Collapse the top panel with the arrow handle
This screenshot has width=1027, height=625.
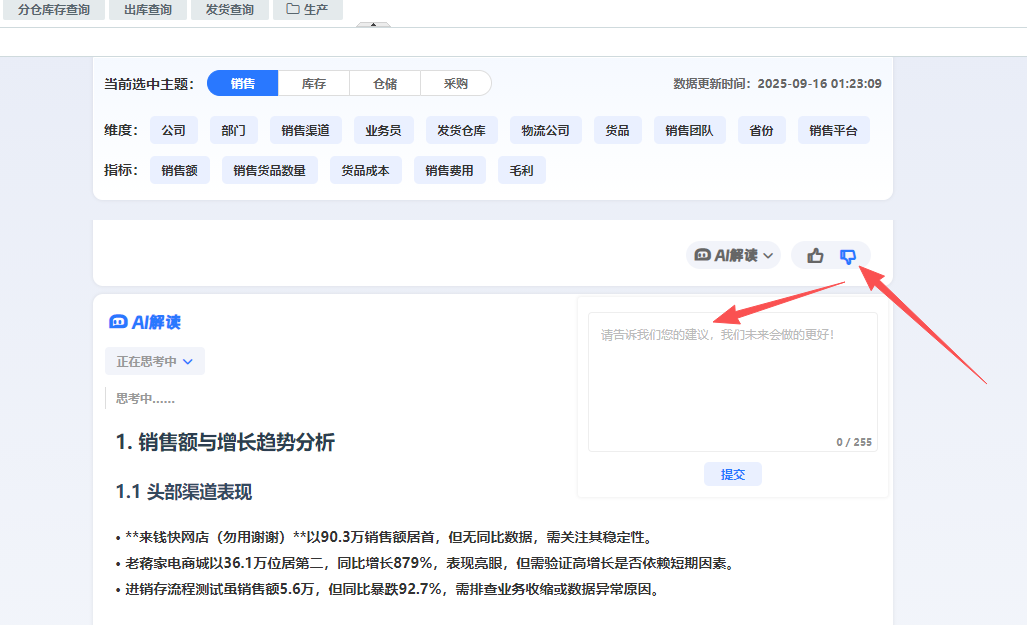click(x=373, y=25)
